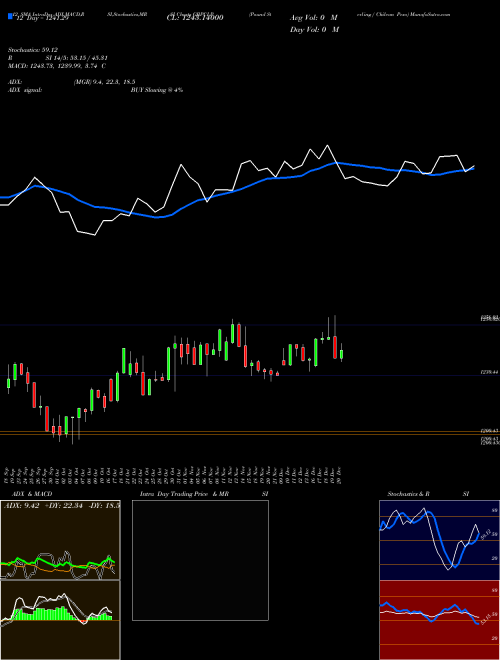Open the MACD histogram chart panel
Viewport: 500px width, 660px height.
click(60, 620)
